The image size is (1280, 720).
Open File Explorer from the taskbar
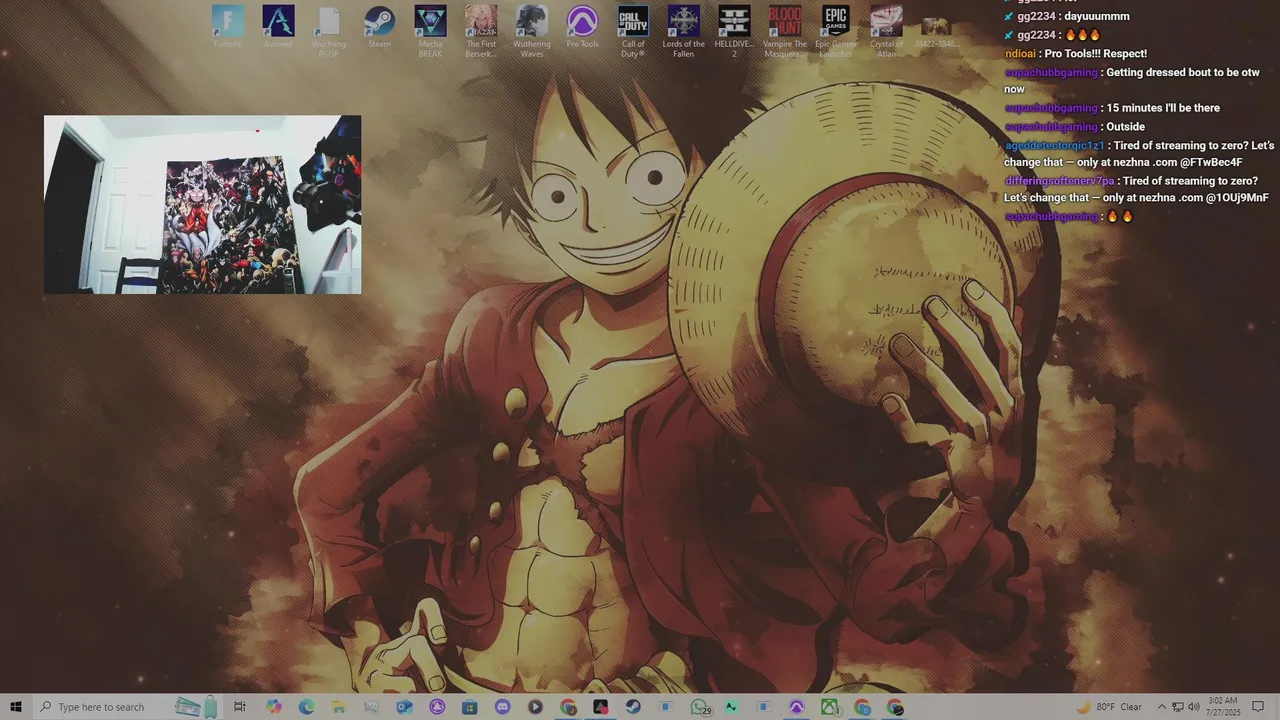(339, 707)
